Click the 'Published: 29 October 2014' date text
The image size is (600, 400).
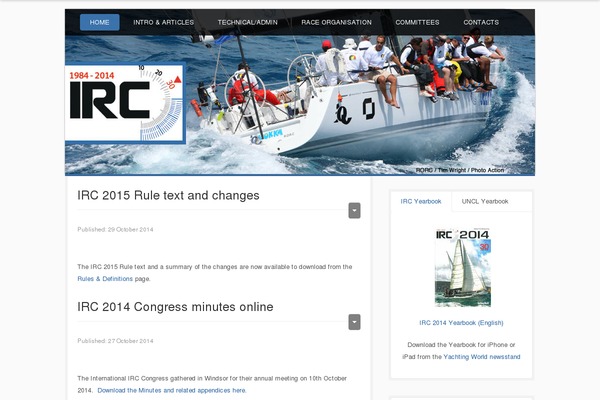click(115, 229)
